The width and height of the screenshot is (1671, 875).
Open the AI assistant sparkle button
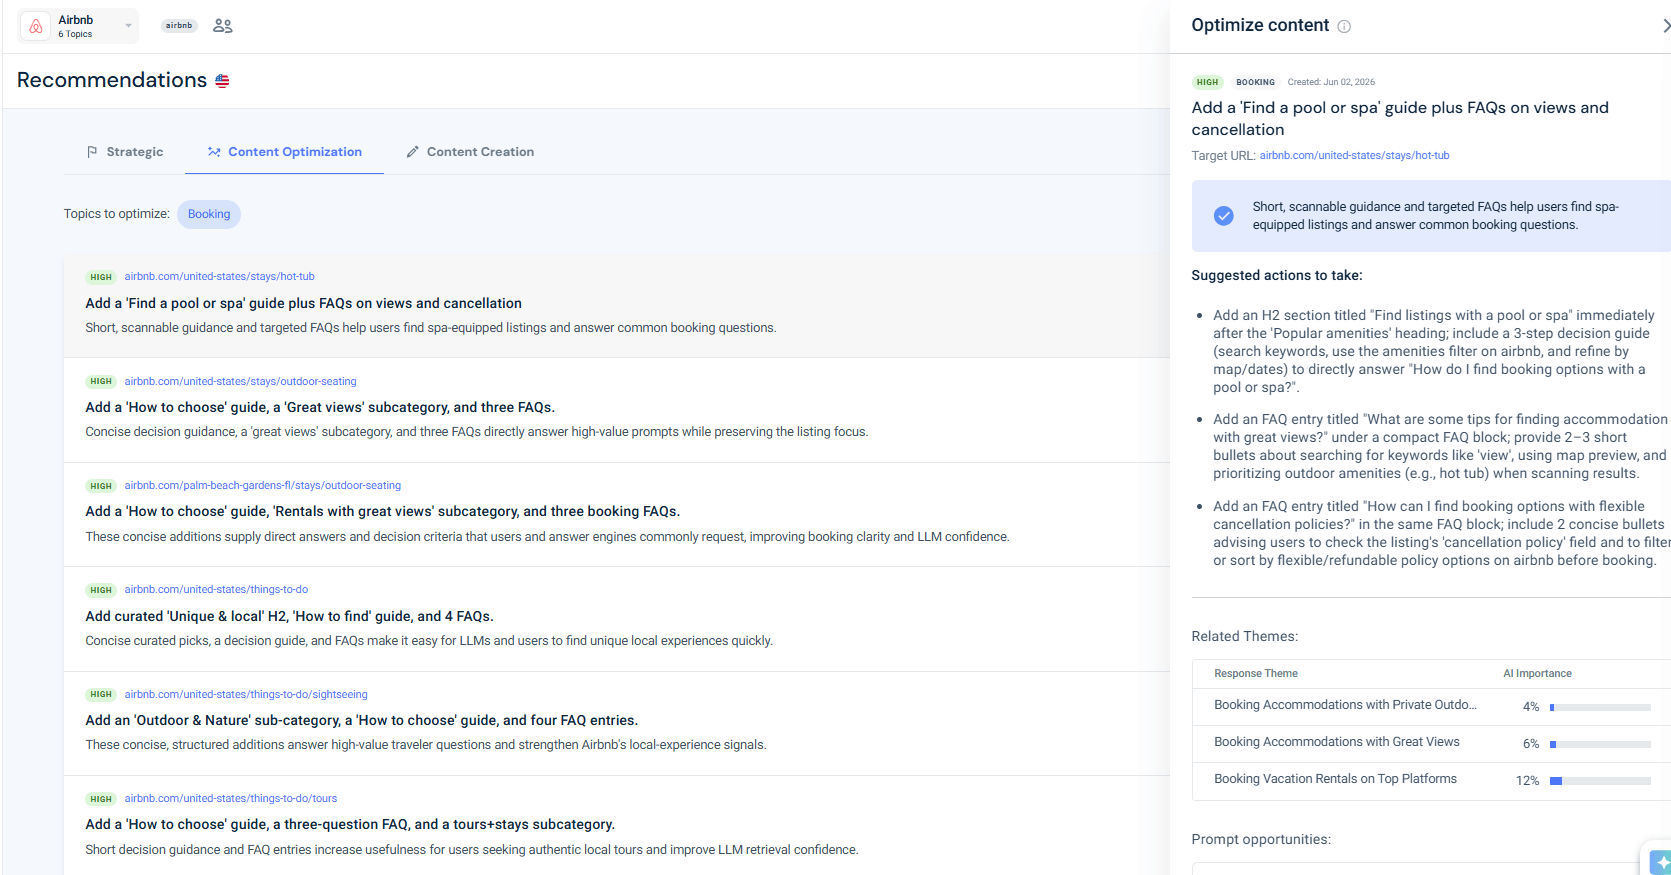(x=1660, y=861)
